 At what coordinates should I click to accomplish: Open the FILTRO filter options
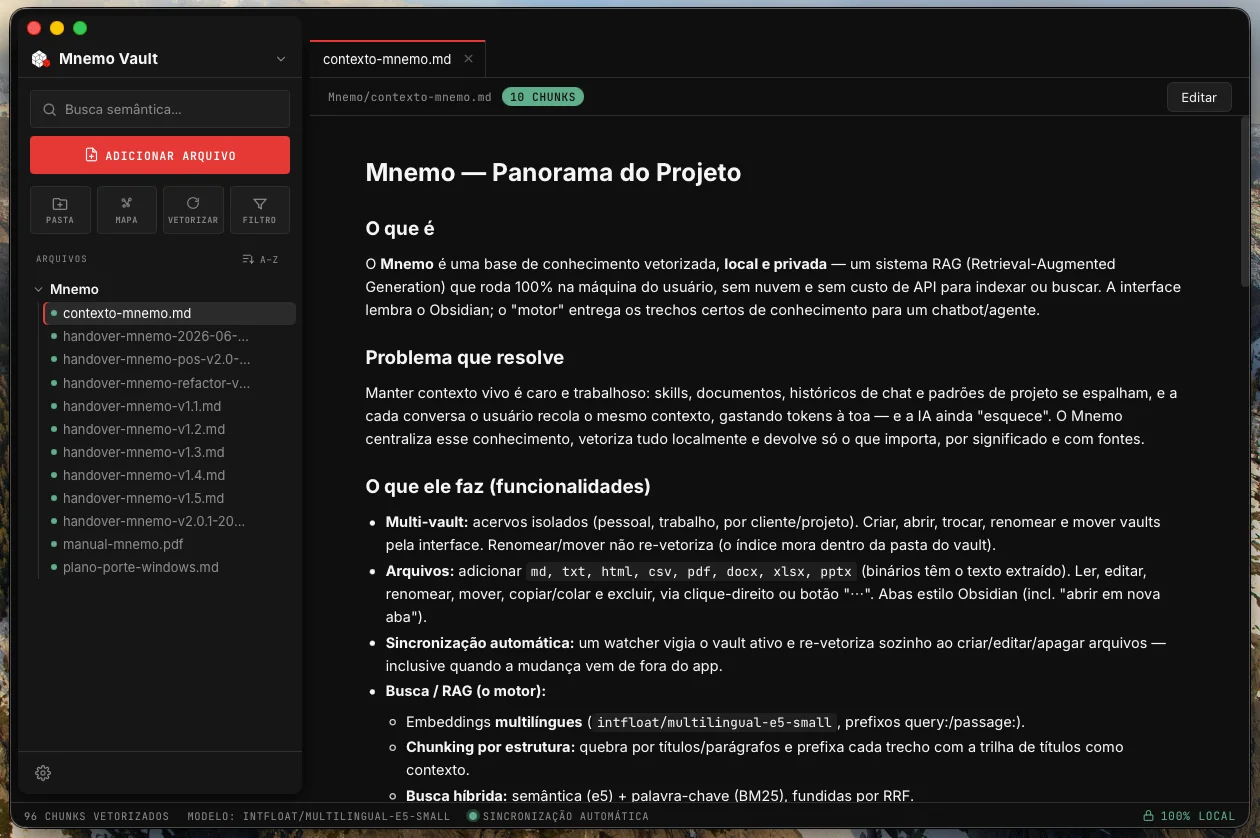tap(260, 210)
